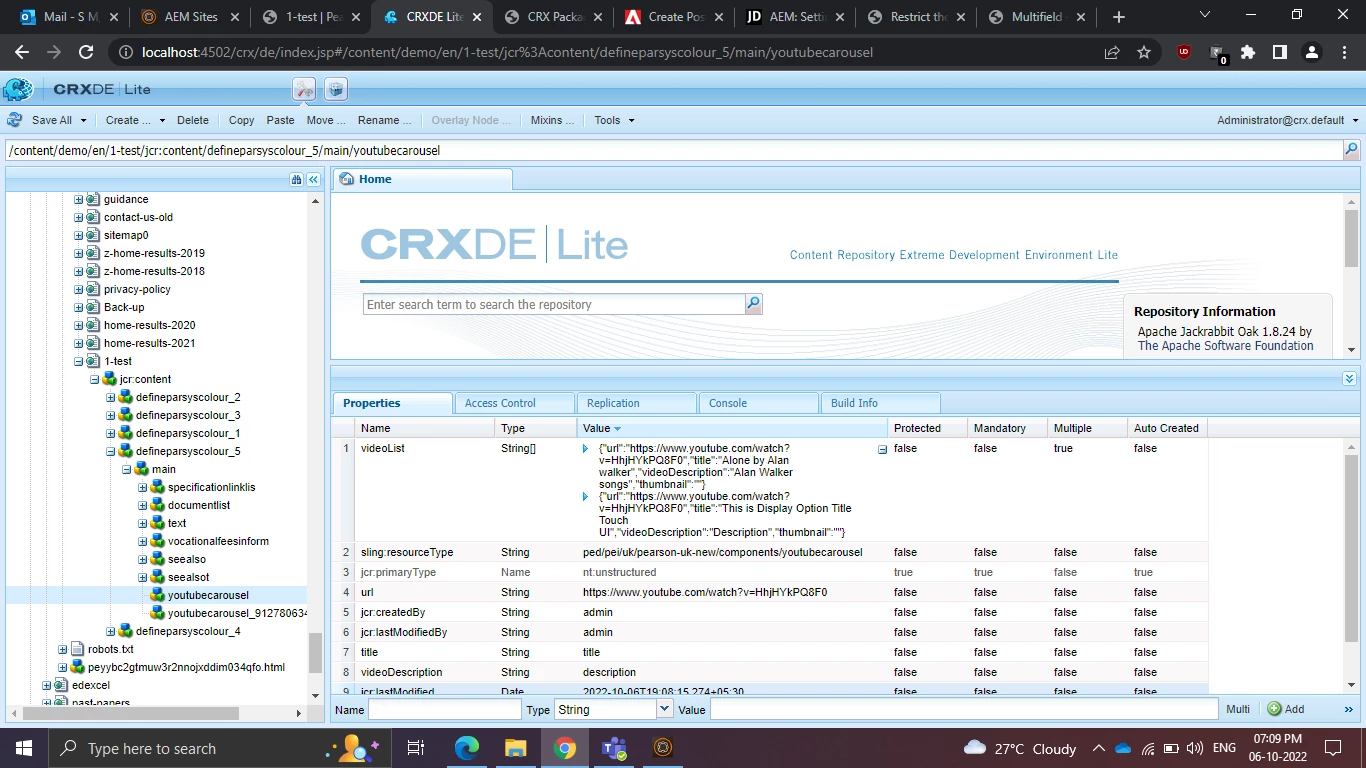This screenshot has height=768, width=1366.
Task: Expand the edexcel tree node
Action: pos(47,685)
